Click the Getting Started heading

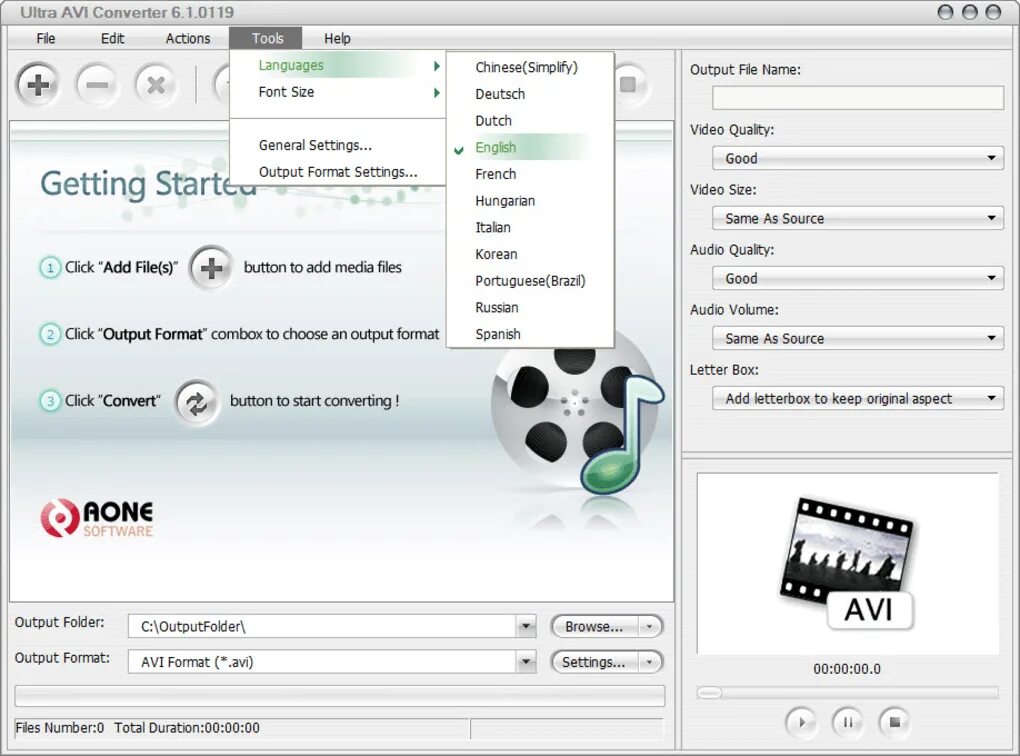point(148,184)
